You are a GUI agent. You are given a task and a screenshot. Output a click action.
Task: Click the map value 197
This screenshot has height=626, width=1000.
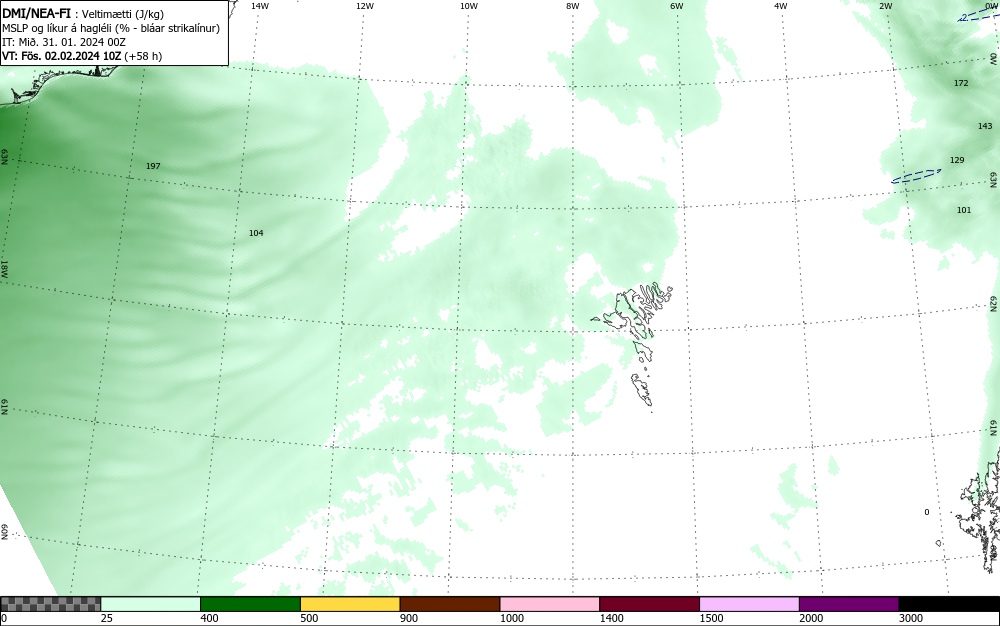pos(153,166)
